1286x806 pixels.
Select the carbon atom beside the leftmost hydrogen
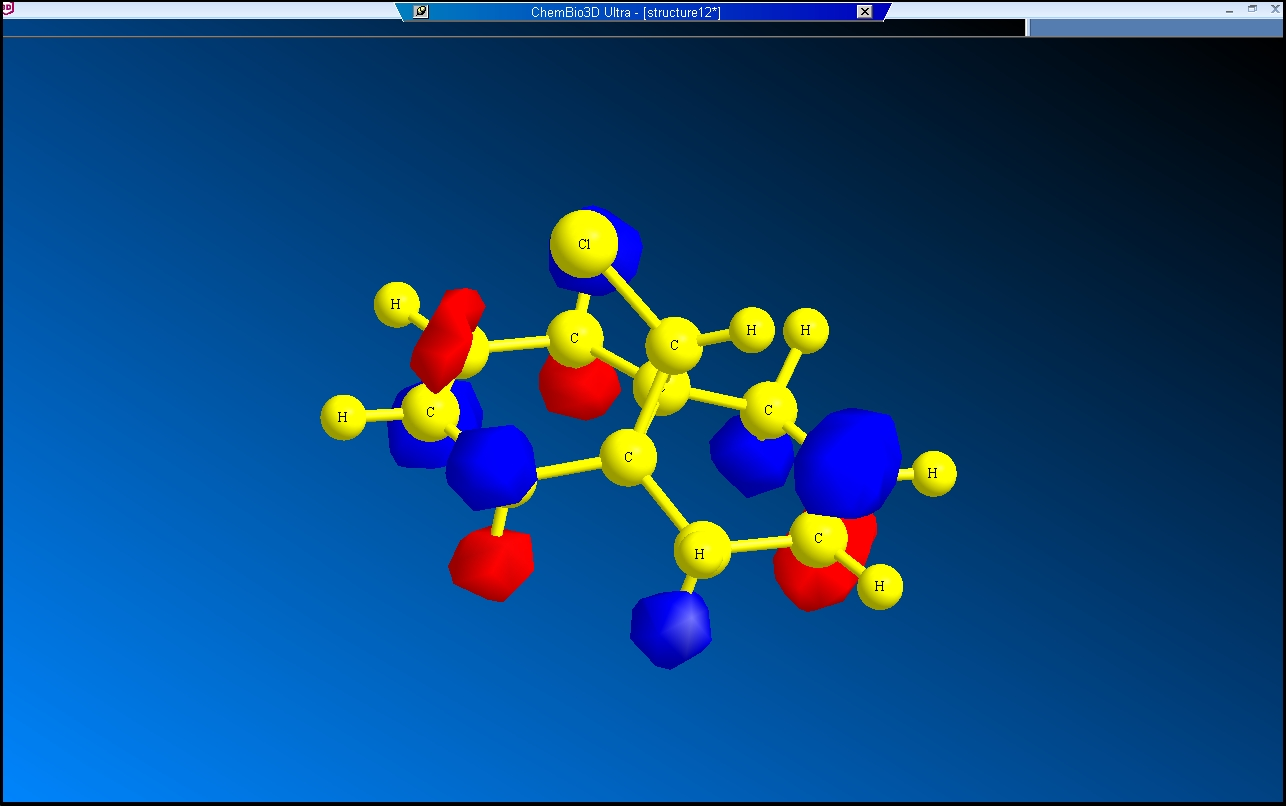[430, 412]
